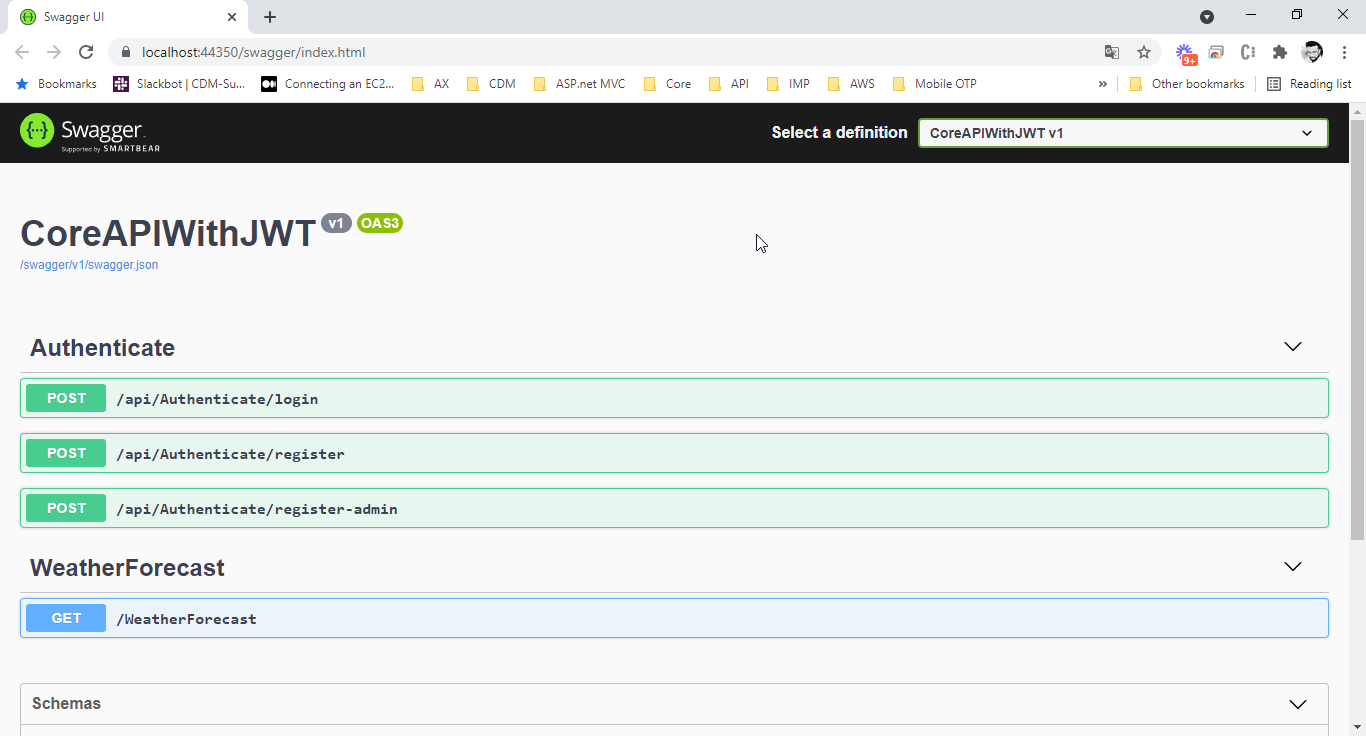Open a new browser tab

(x=270, y=17)
